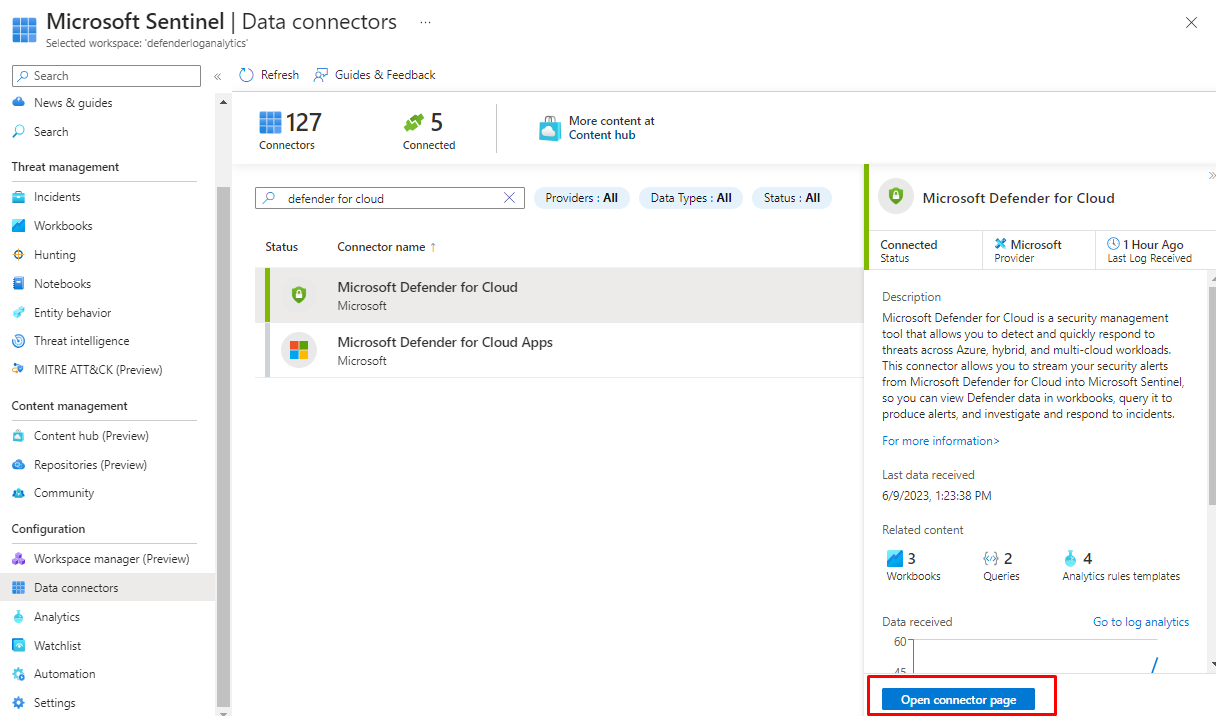Open the For more information link
The height and width of the screenshot is (716, 1216).
point(940,441)
